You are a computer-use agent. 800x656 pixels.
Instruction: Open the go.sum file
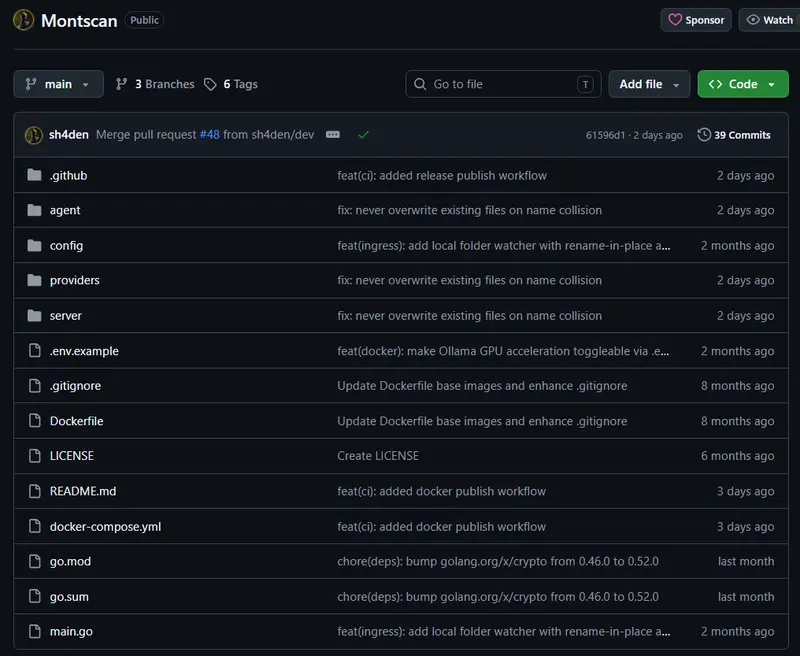(x=69, y=597)
